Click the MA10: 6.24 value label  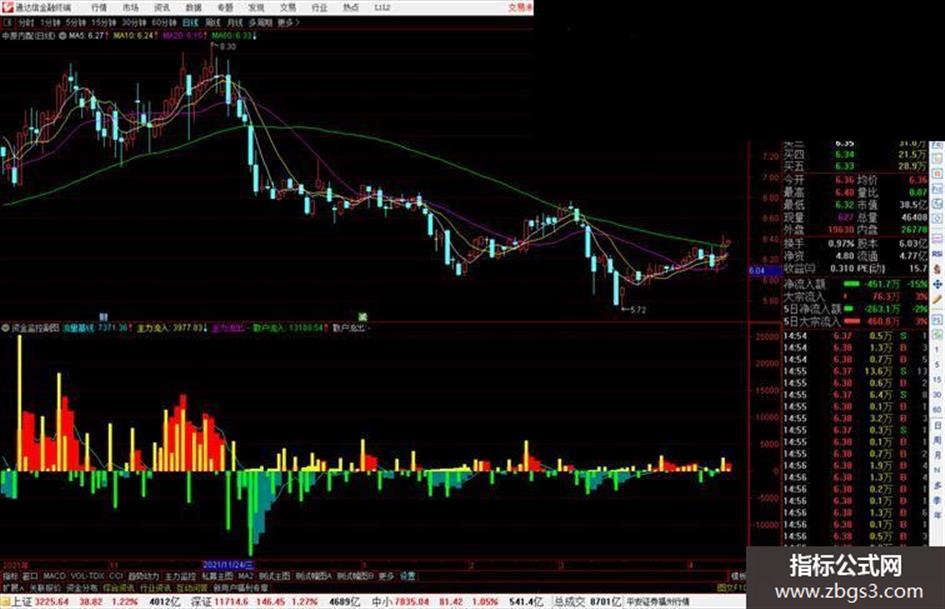click(133, 36)
